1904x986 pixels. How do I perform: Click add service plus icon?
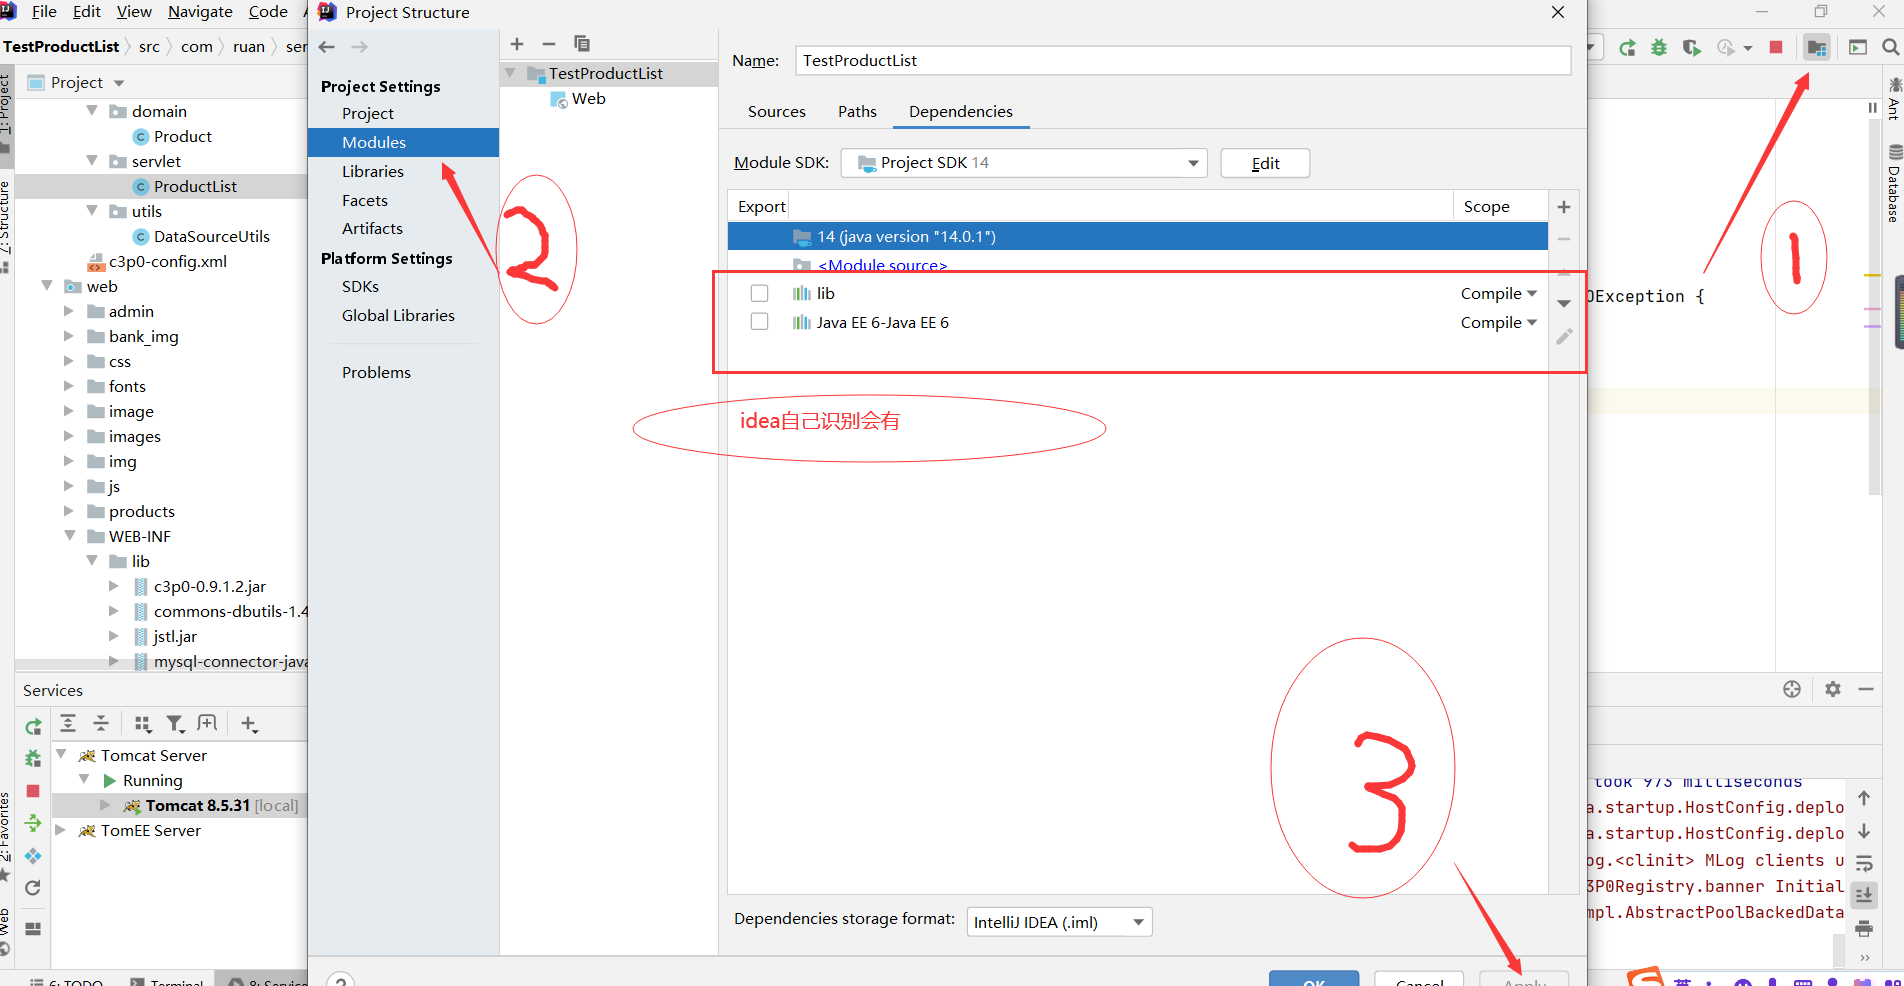(x=249, y=723)
